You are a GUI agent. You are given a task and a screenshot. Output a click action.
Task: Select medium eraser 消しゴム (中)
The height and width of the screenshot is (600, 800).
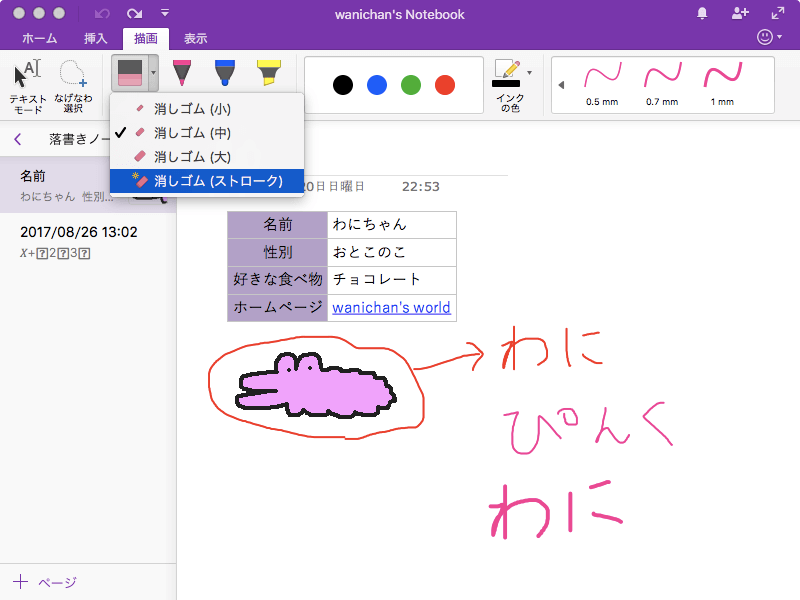pos(207,133)
